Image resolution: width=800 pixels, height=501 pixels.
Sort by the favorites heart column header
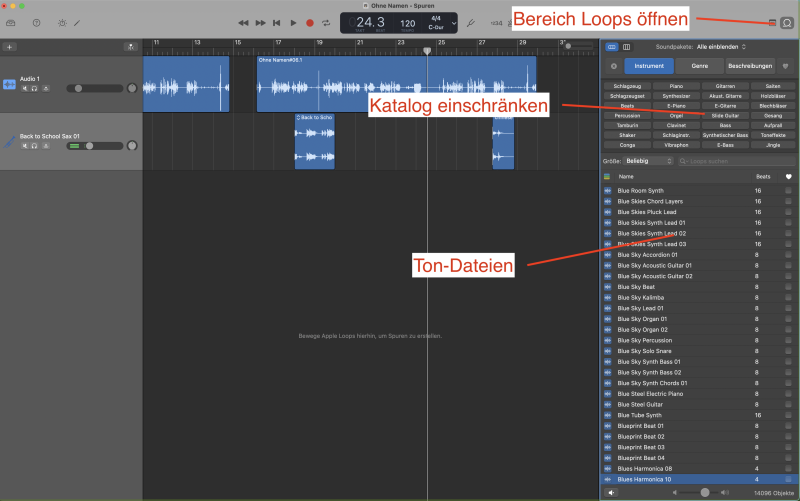(x=788, y=177)
